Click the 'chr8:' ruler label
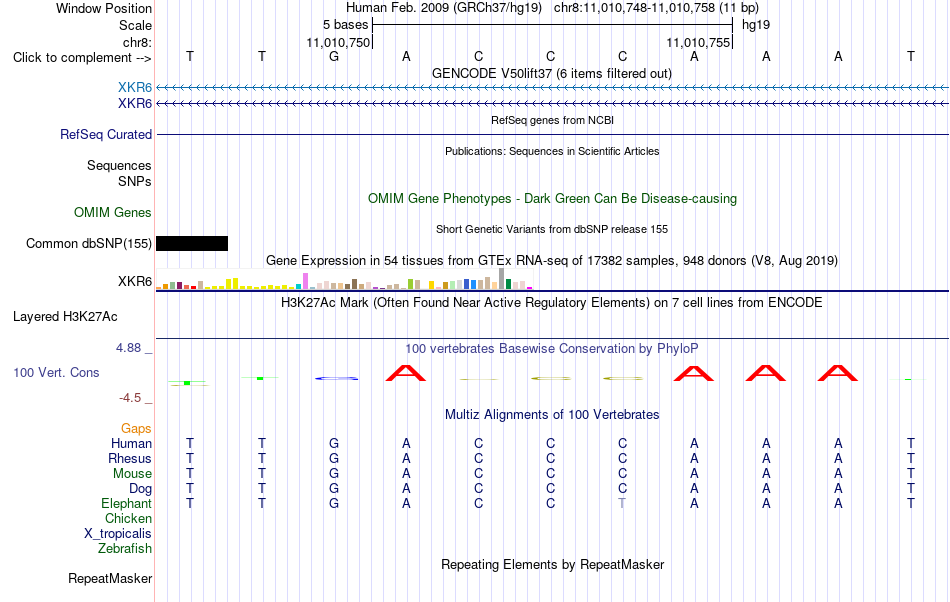Viewport: 950px width, 602px height. point(137,42)
